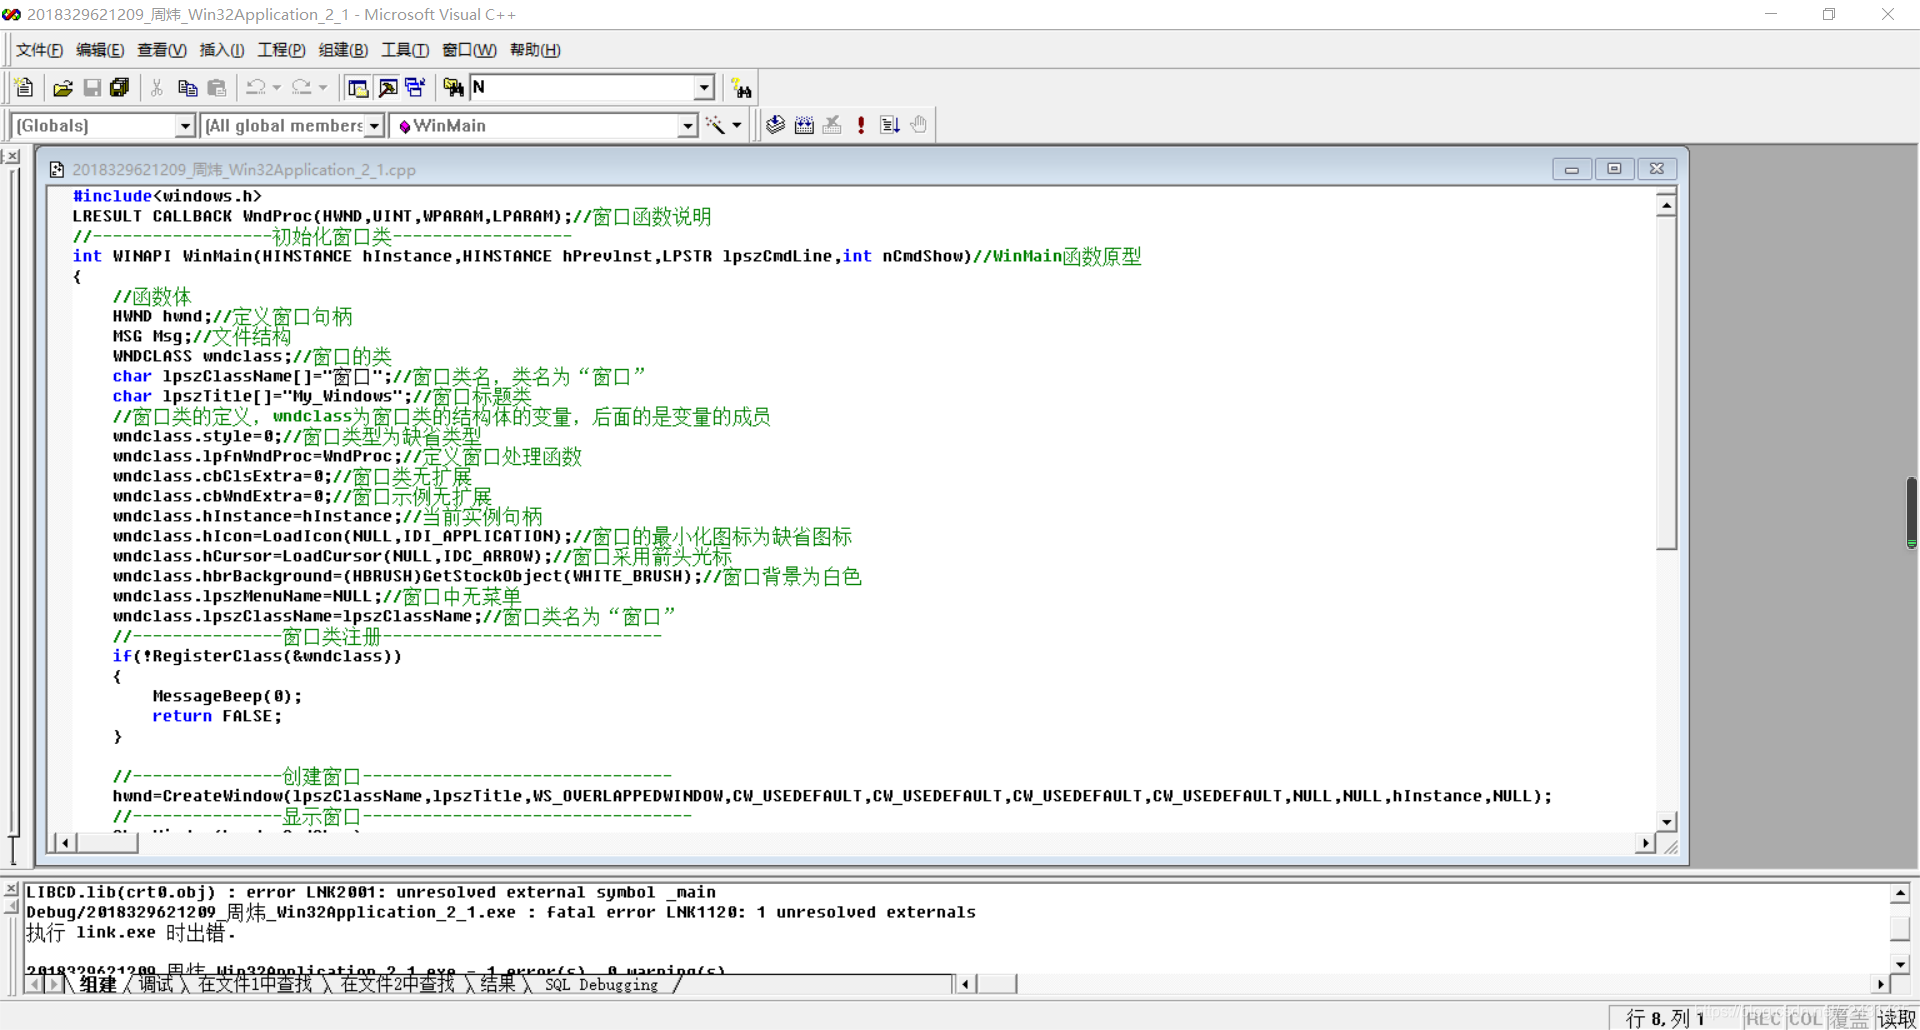Open the 文件(F) menu
1920x1030 pixels.
(x=39, y=50)
